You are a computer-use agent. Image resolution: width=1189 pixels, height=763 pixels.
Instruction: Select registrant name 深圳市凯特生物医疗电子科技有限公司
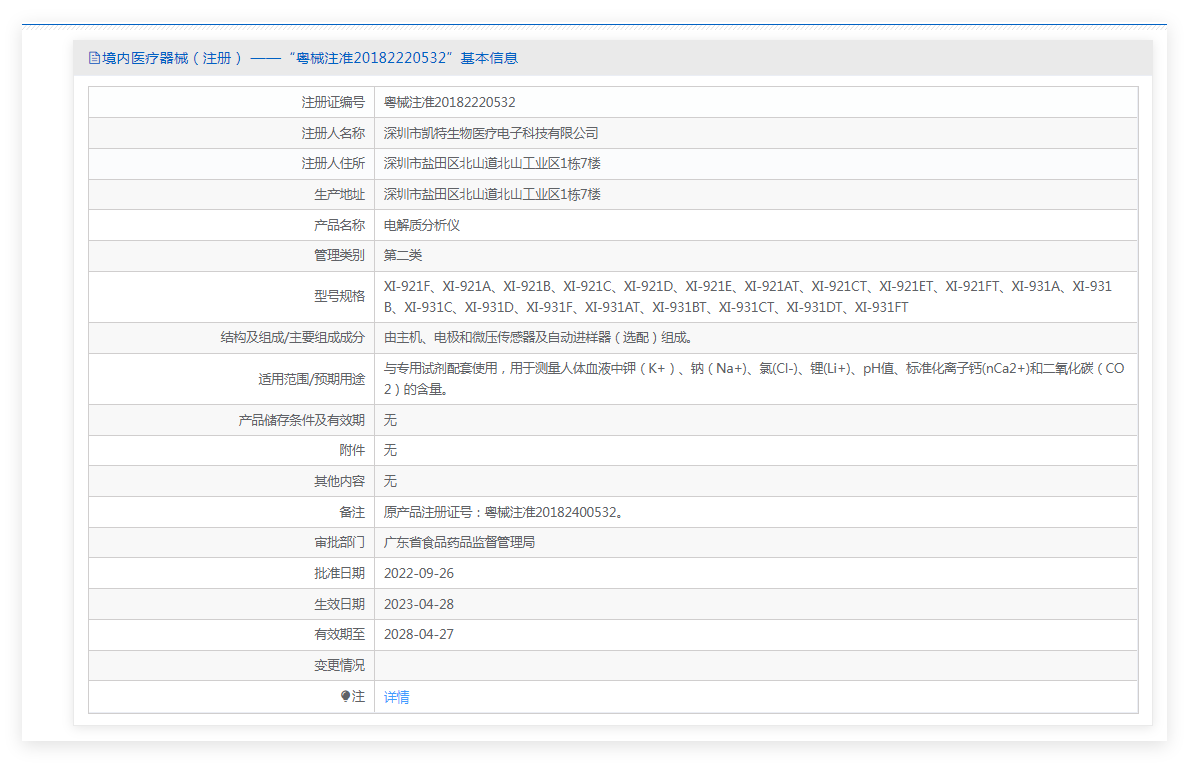coord(491,133)
